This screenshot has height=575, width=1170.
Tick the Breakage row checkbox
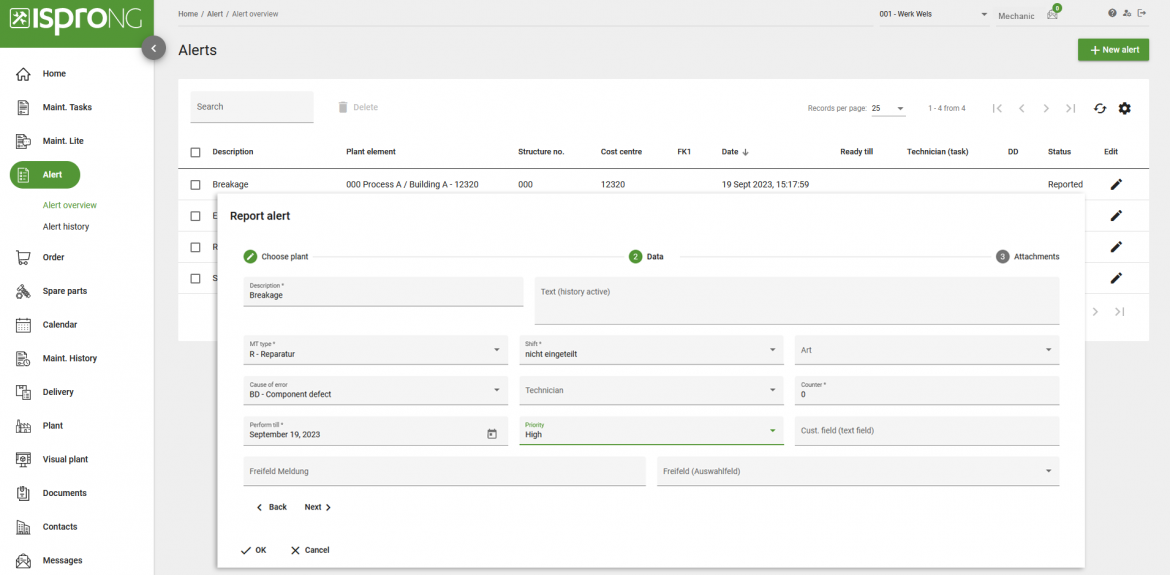(x=196, y=184)
